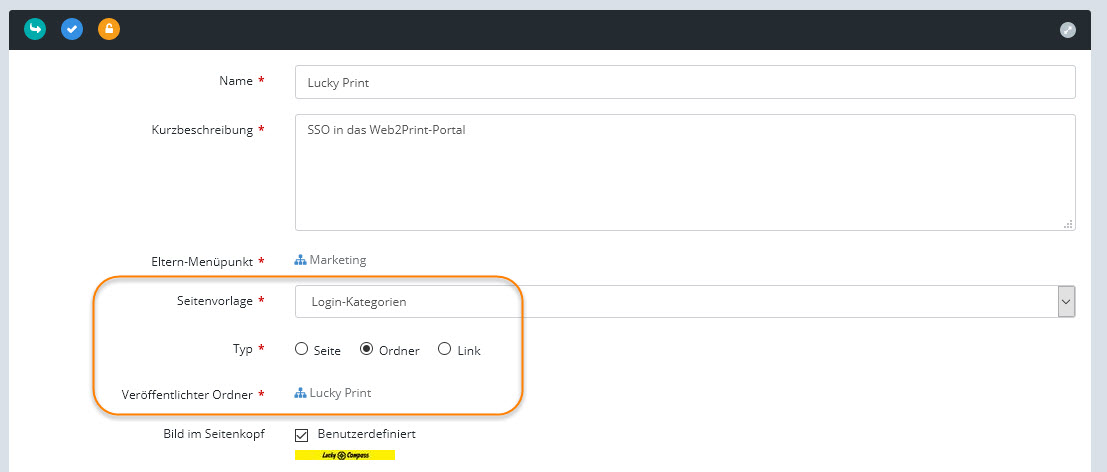Click the orange padlock icon
The height and width of the screenshot is (472, 1107).
pos(109,30)
